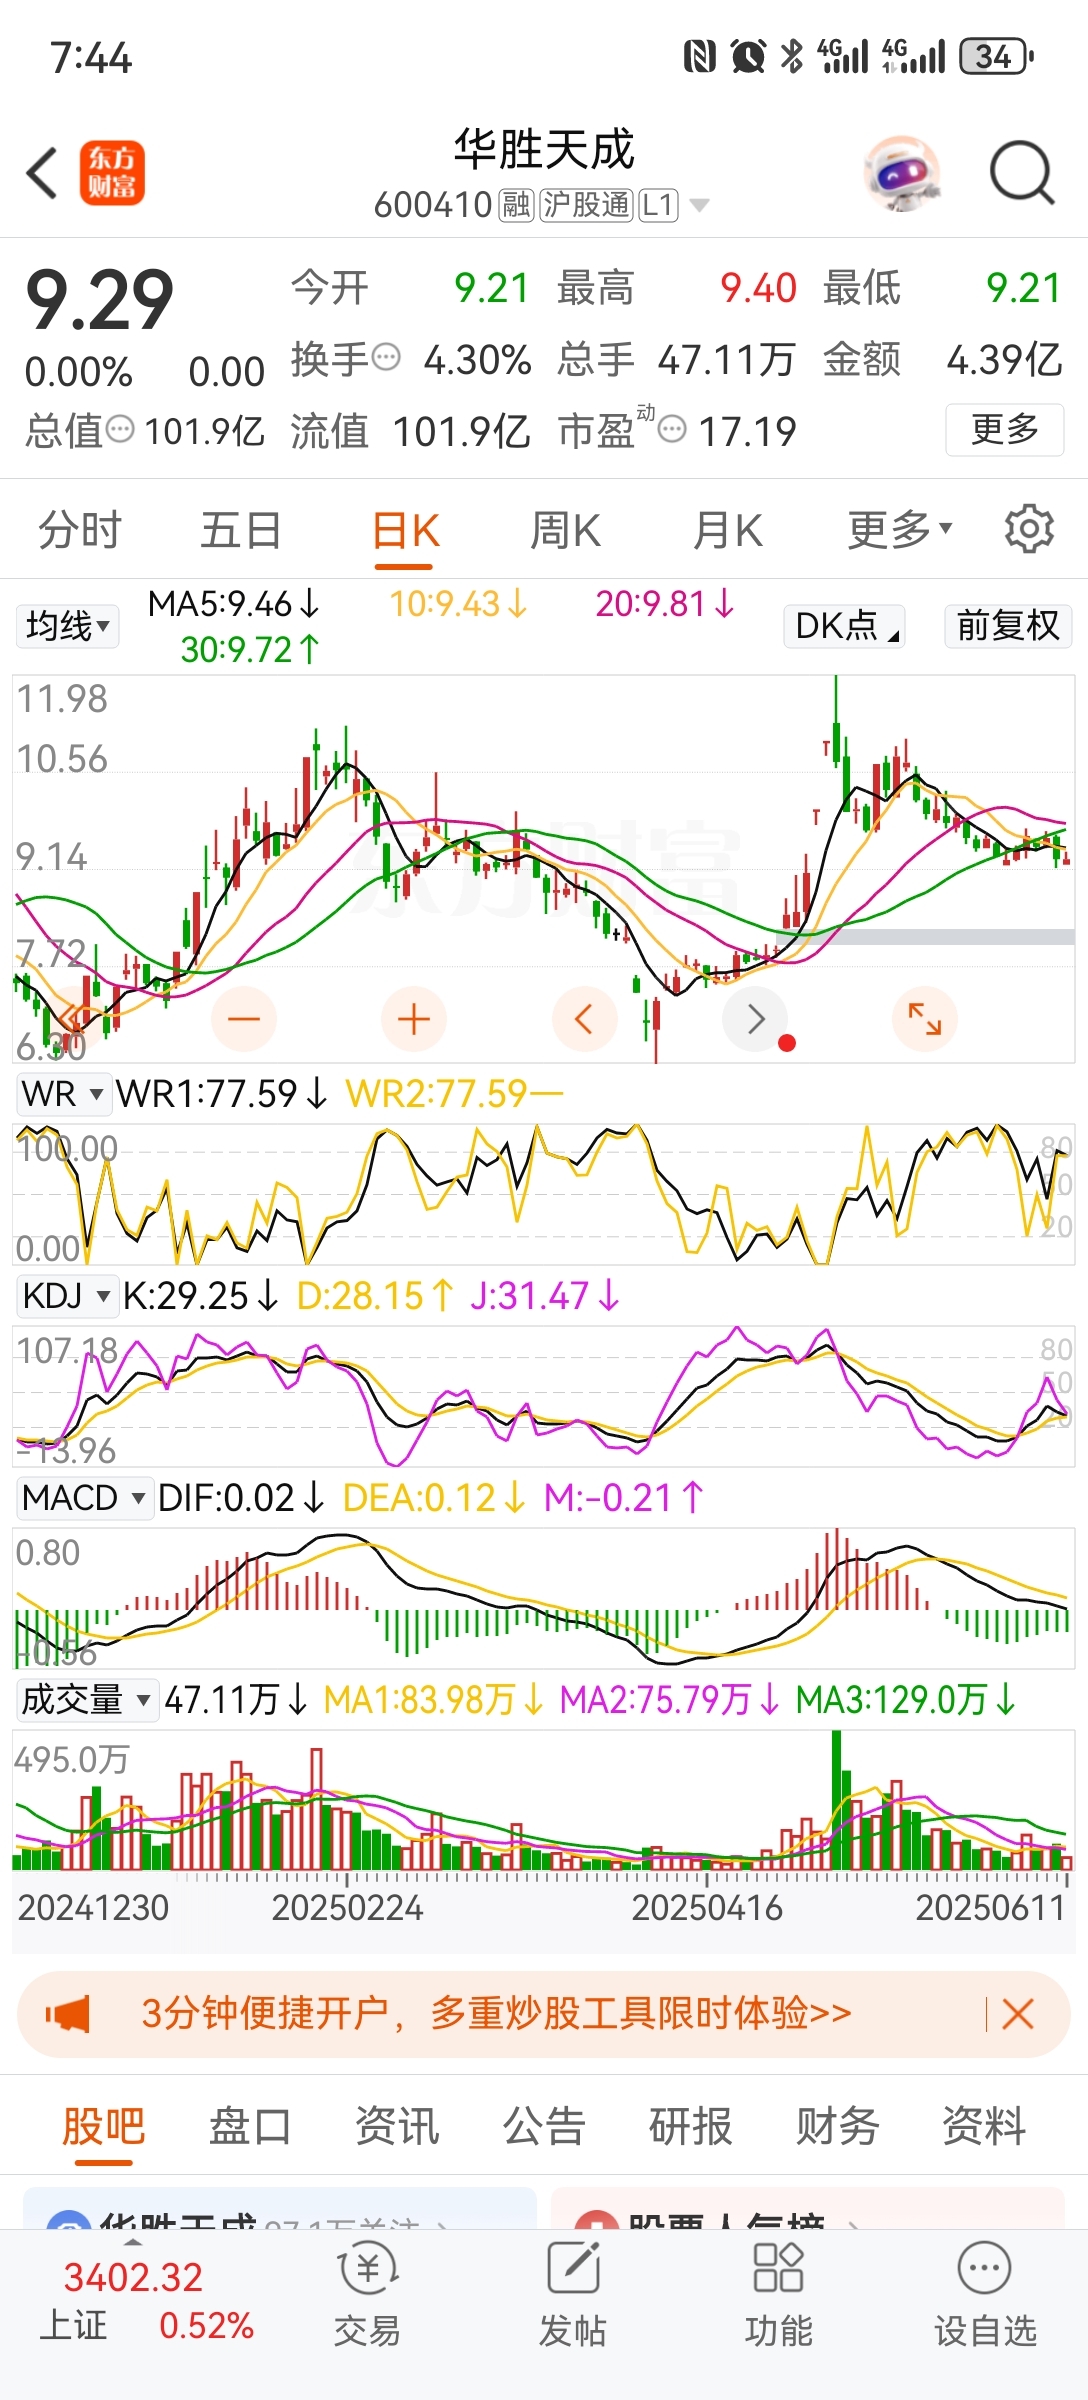Open the robot assistant avatar
1088x2400 pixels.
[x=902, y=173]
